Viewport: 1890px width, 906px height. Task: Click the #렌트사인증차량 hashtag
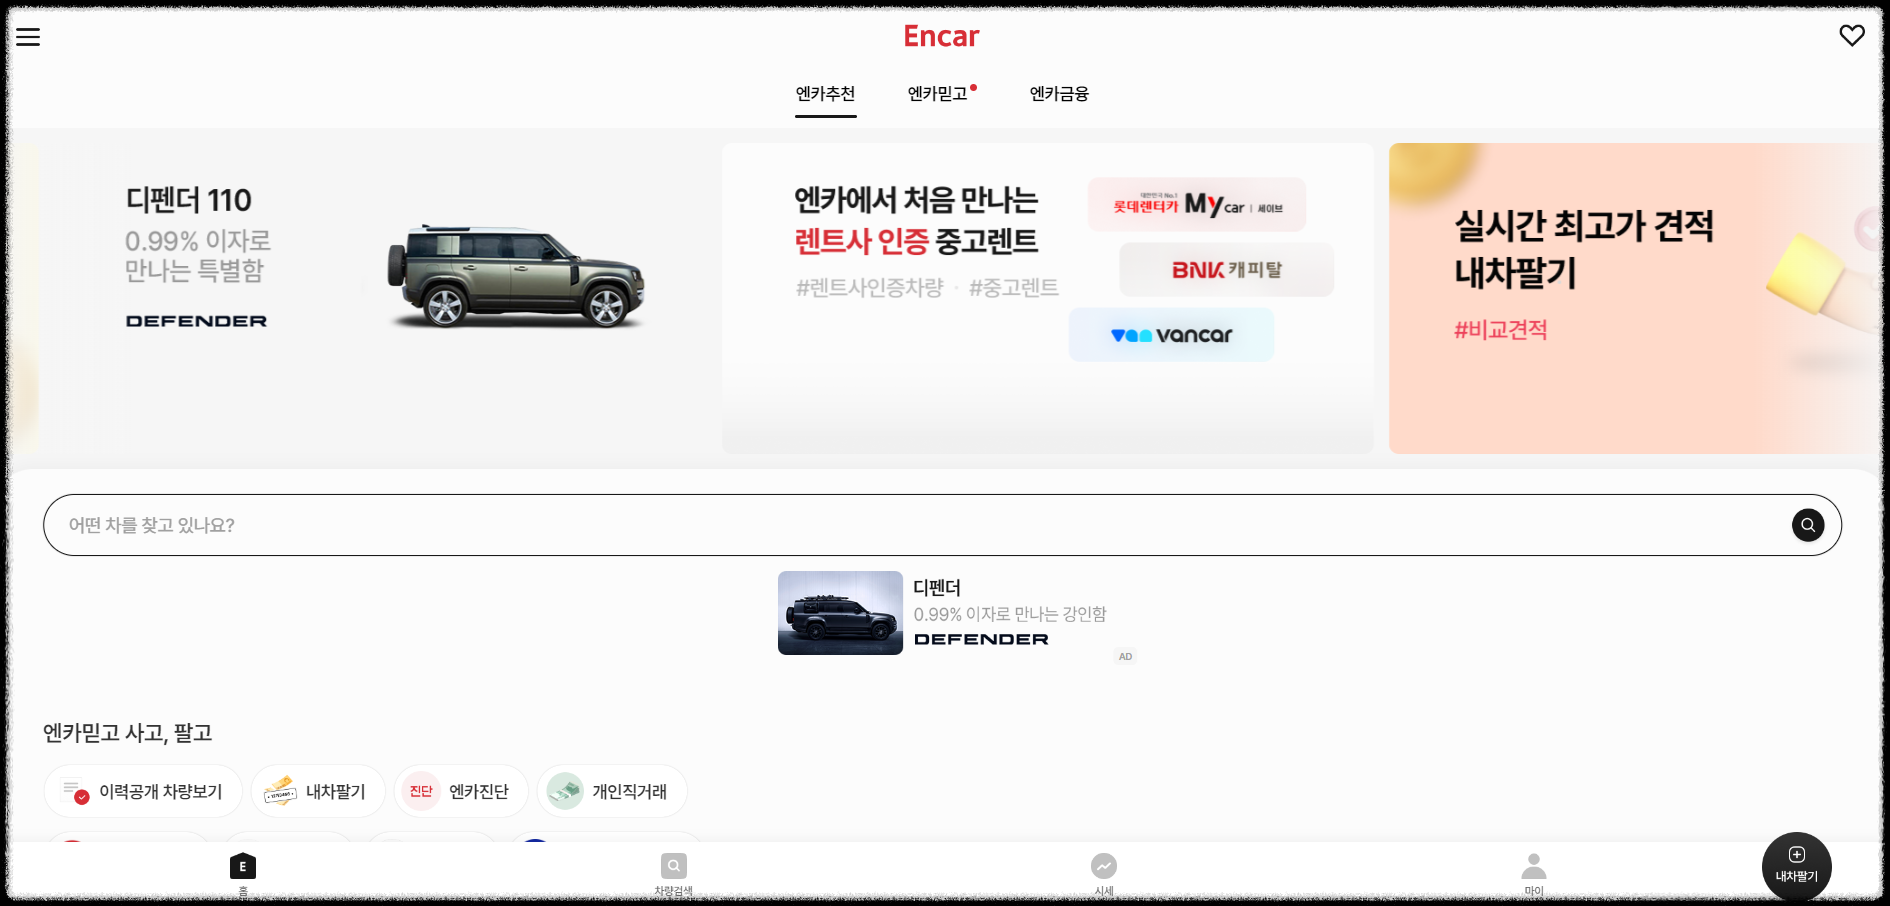point(869,288)
